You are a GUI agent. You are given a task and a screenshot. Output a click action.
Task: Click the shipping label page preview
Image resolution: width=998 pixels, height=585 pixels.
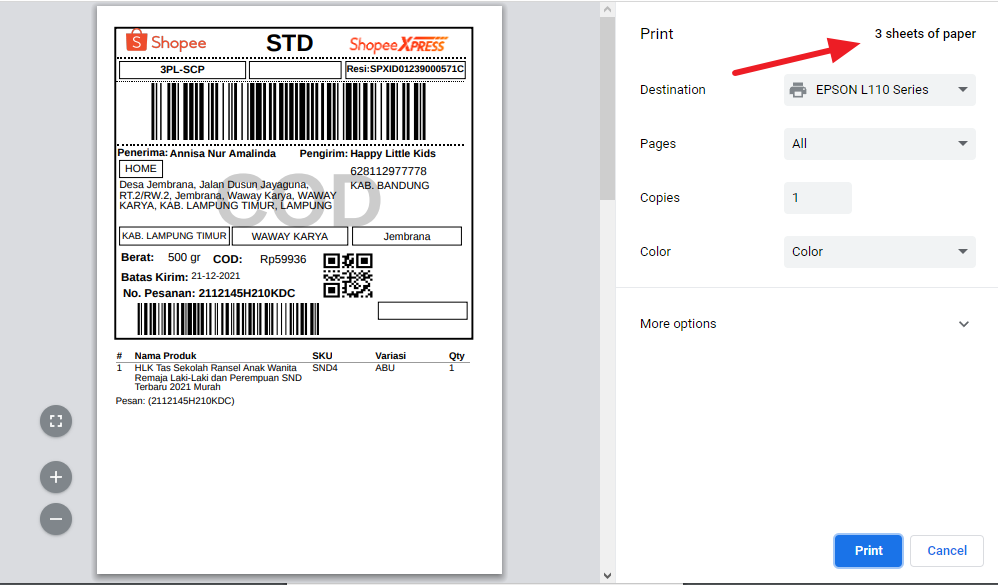(299, 290)
